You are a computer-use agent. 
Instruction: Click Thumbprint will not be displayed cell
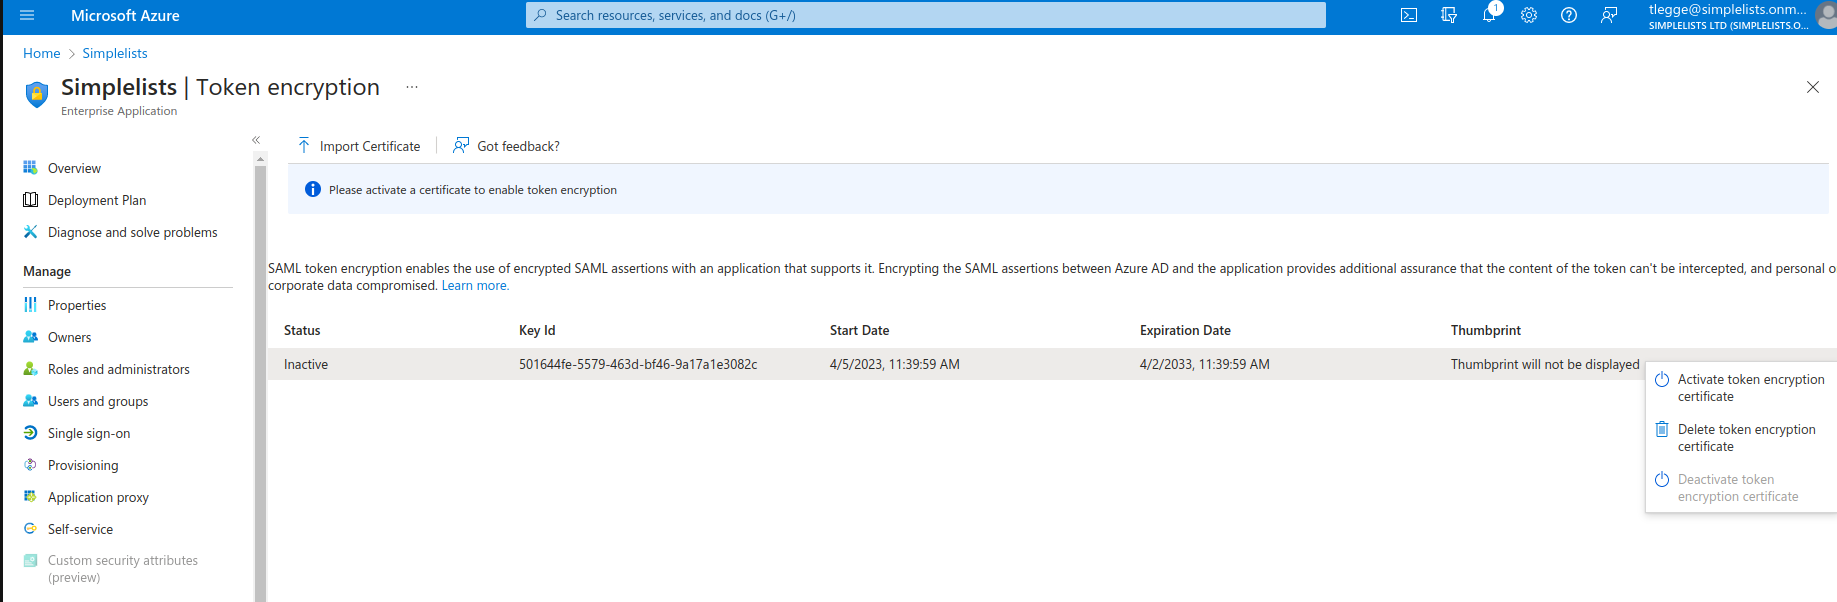(1545, 364)
